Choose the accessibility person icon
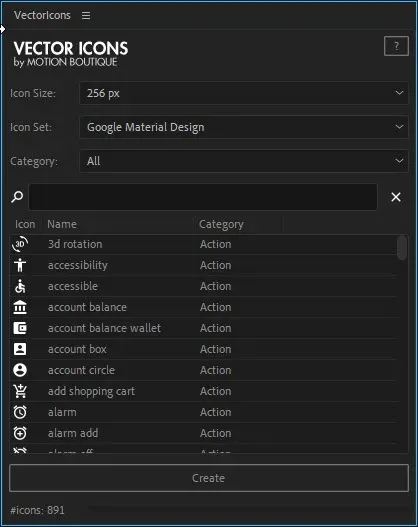This screenshot has width=418, height=527. [x=20, y=265]
